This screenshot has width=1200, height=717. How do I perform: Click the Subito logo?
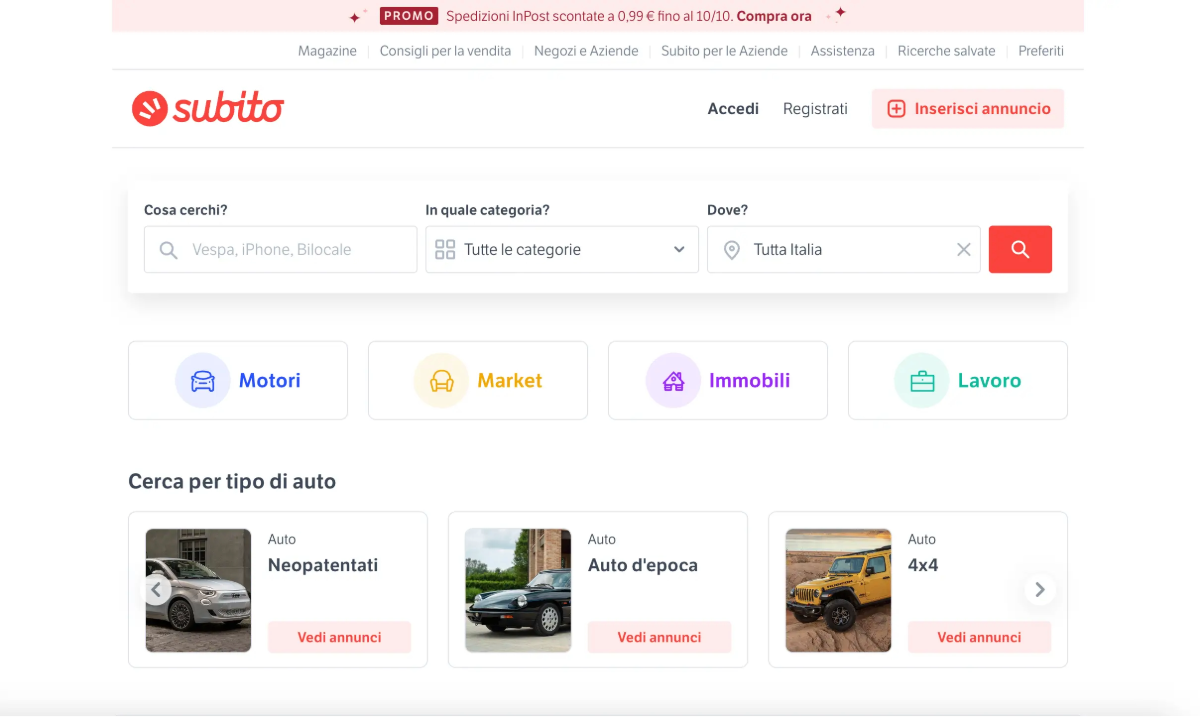208,108
